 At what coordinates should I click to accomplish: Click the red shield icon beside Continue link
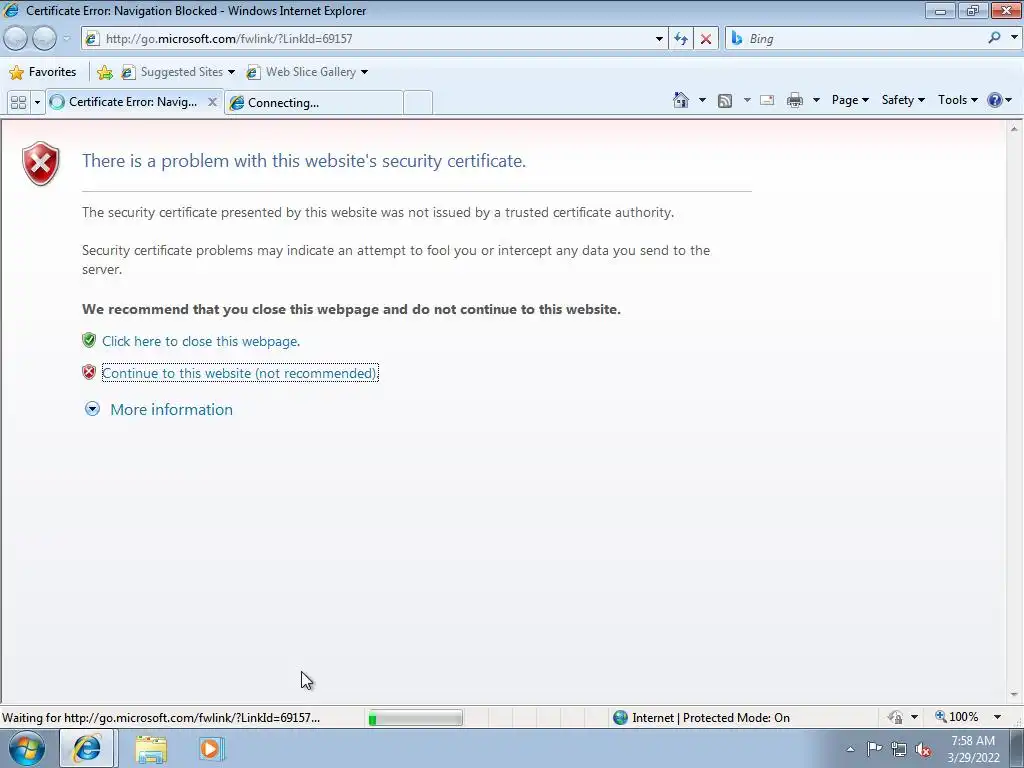(89, 372)
